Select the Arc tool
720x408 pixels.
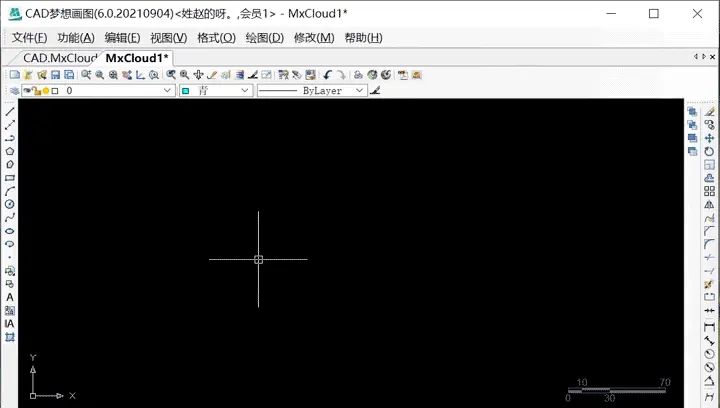point(10,191)
